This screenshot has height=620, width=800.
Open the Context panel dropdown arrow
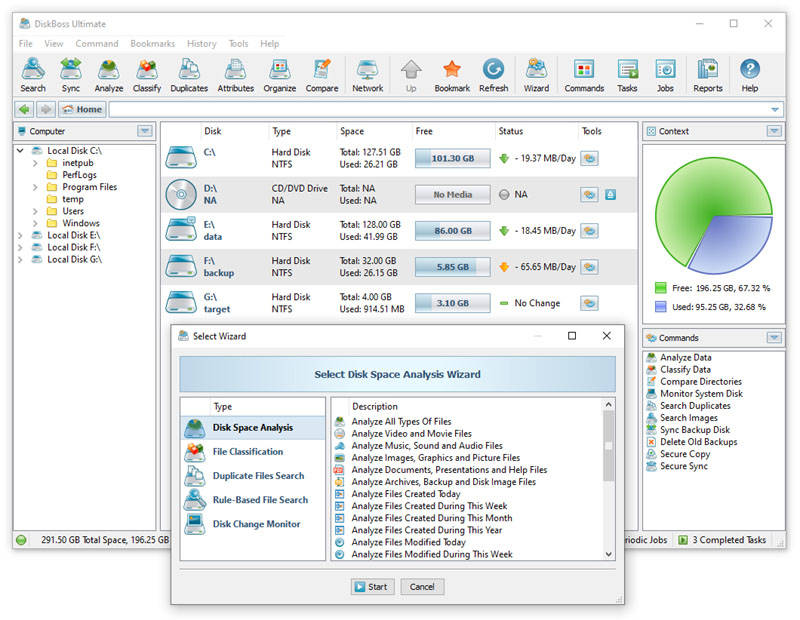tap(773, 131)
